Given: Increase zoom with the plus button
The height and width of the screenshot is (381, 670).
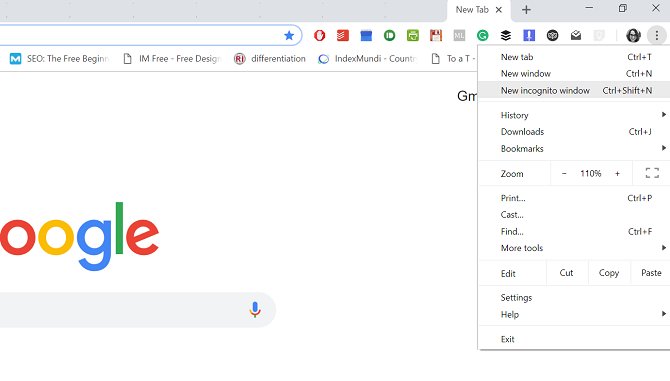Looking at the screenshot, I should coord(617,173).
